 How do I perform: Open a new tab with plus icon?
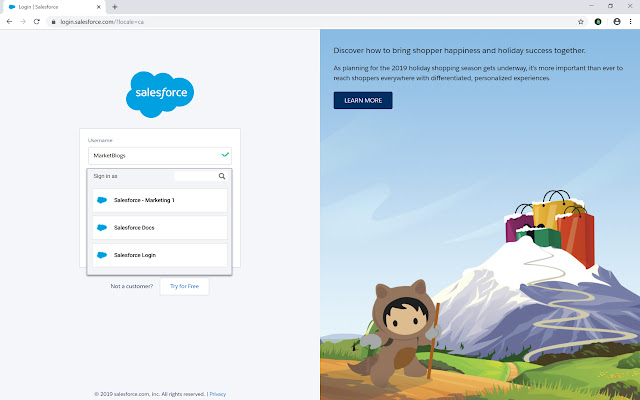115,7
